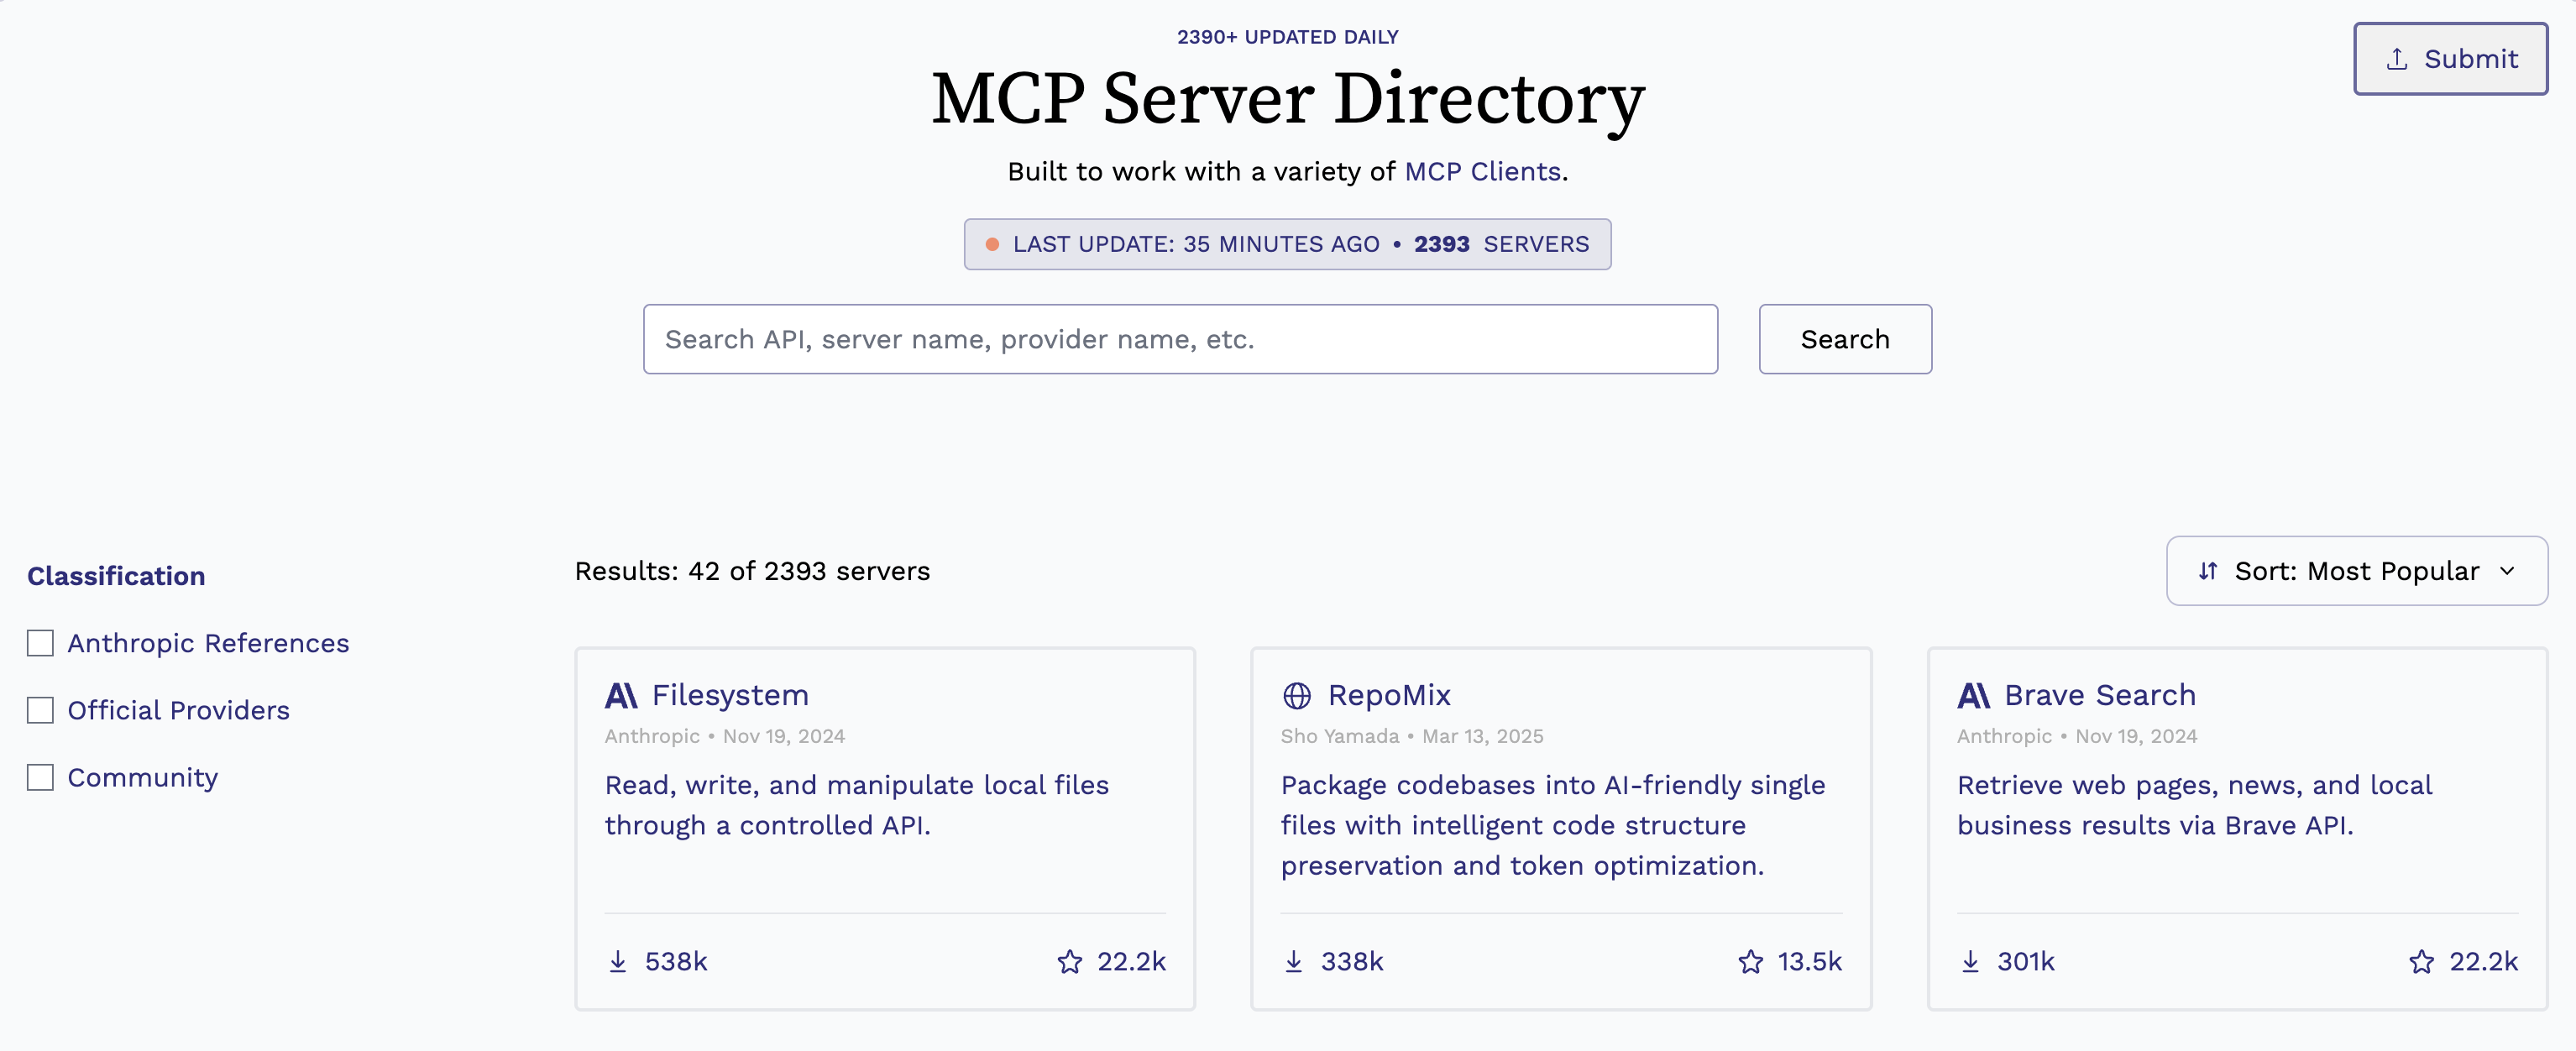Screen dimensions: 2576x1051
Task: Tick the Community classification checkbox
Action: coord(40,777)
